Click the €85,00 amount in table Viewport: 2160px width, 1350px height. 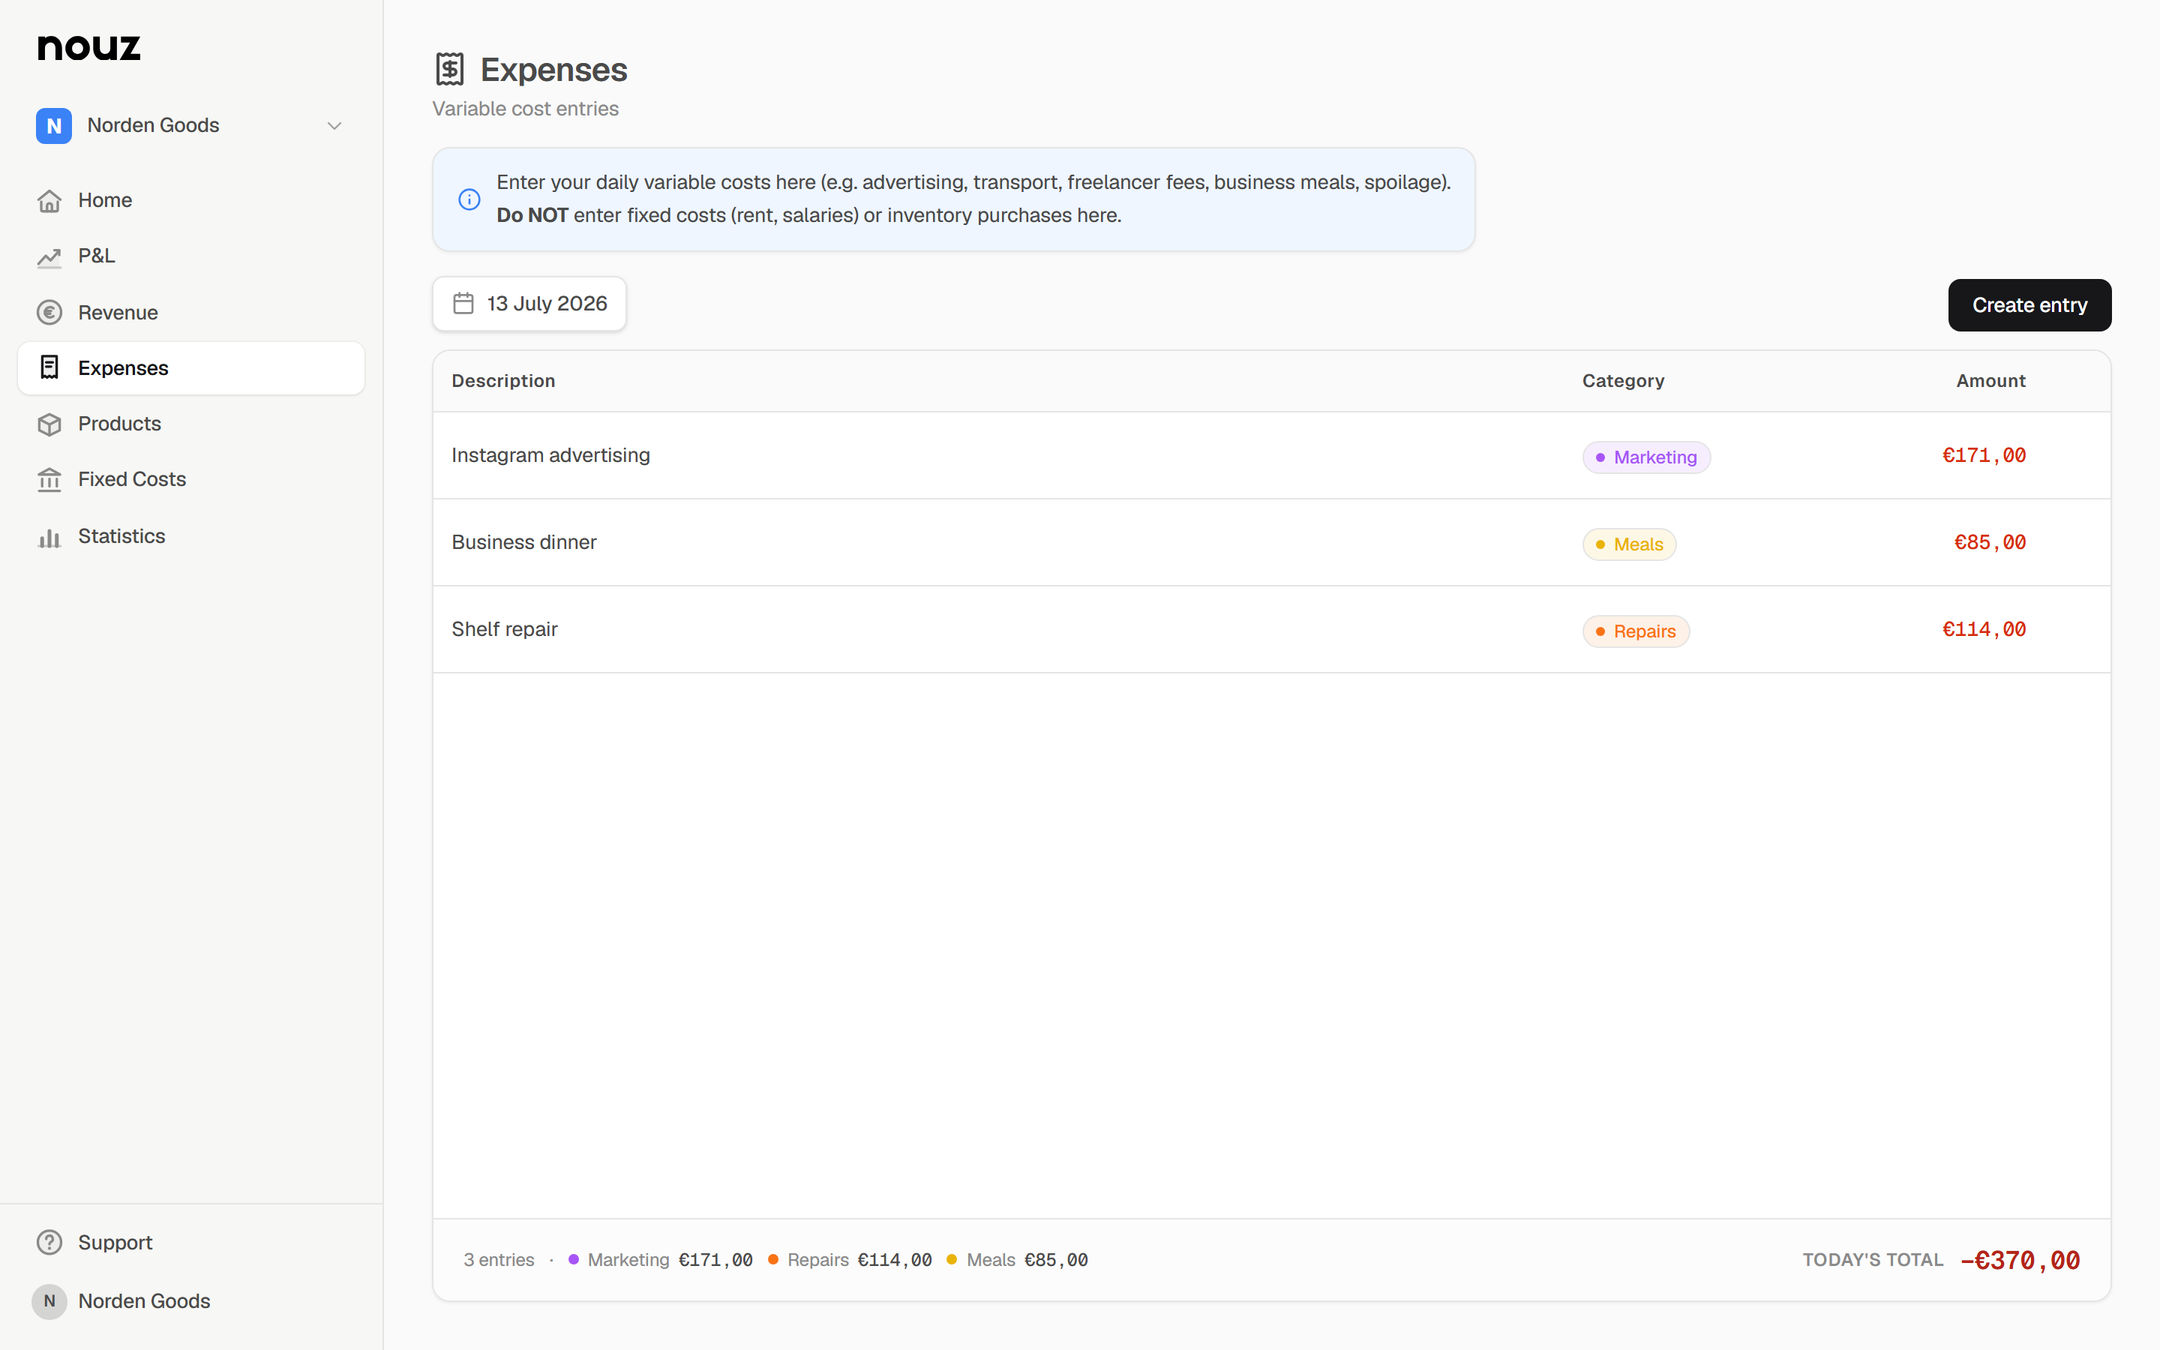(1990, 543)
